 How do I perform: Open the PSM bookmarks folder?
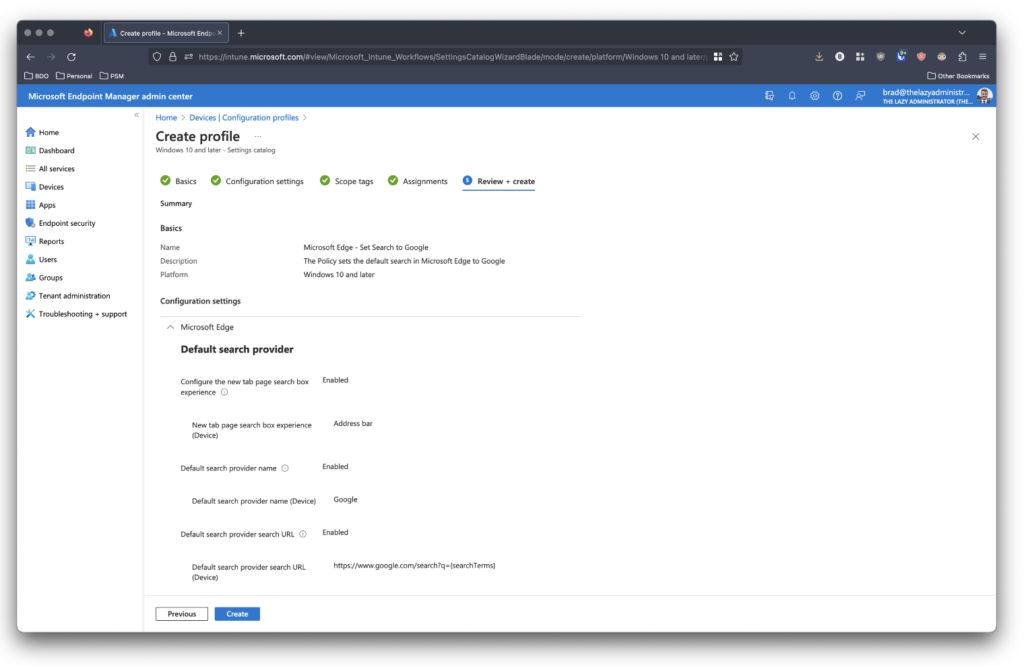coord(112,76)
